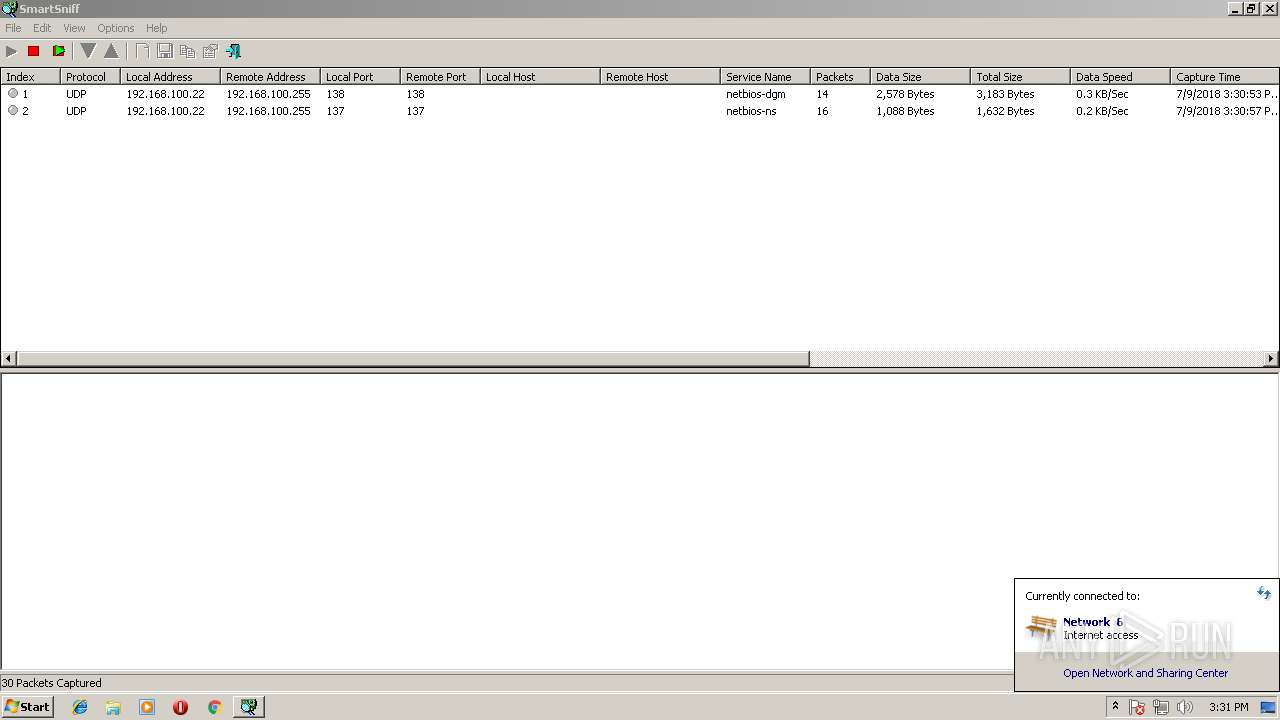Click the 30 Packets Captured status text
This screenshot has height=720, width=1280.
point(52,683)
